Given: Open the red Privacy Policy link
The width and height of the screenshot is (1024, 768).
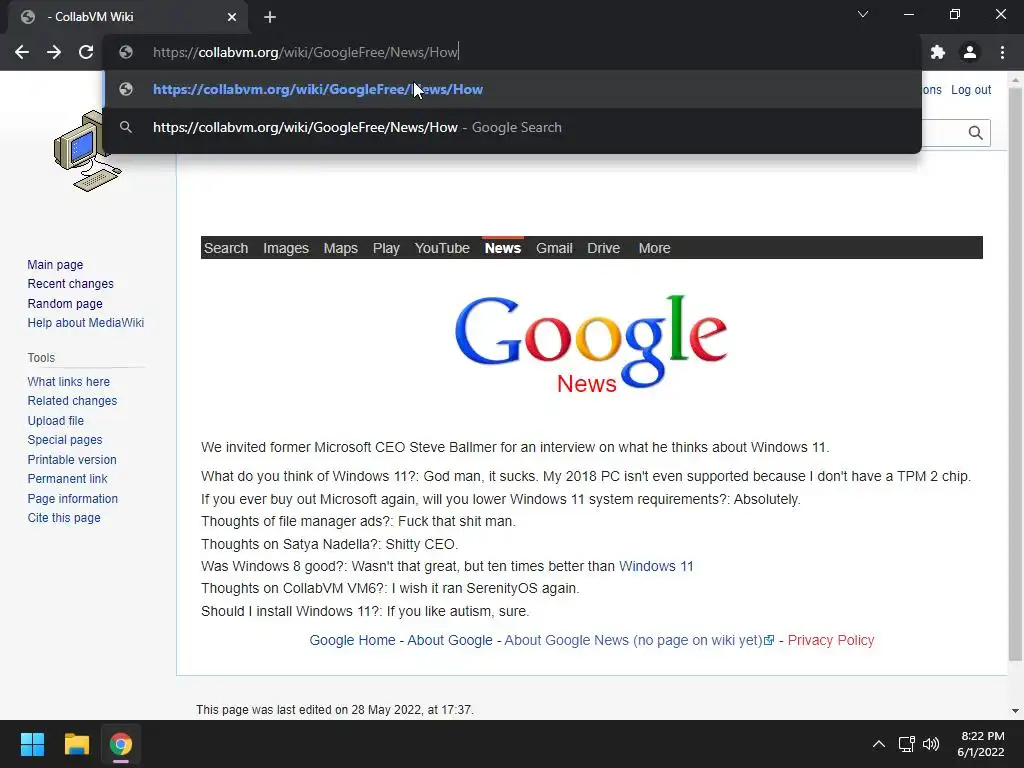Looking at the screenshot, I should pos(831,640).
